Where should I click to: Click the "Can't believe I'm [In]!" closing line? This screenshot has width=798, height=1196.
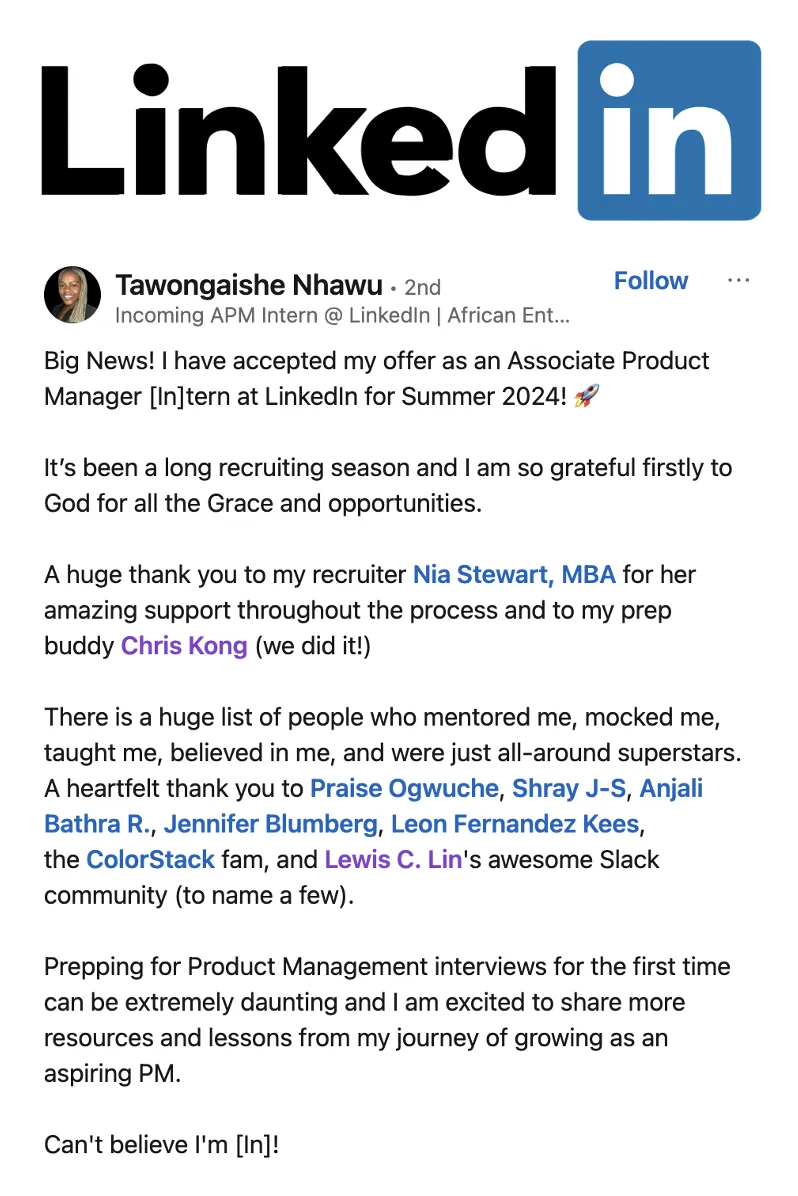point(161,1145)
